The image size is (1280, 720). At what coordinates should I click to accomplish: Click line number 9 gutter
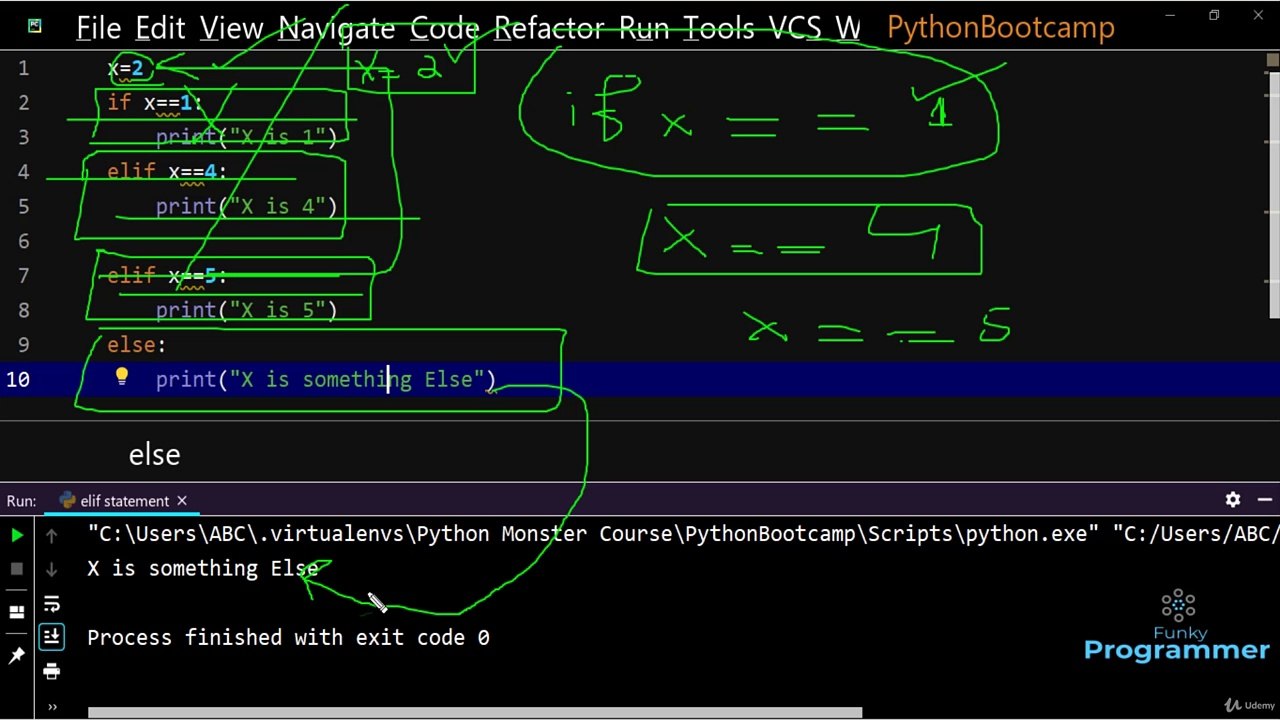coord(23,345)
